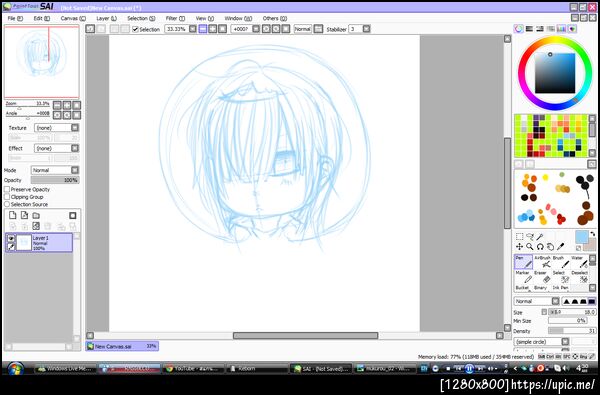
Task: Select the Marker tool
Action: [523, 277]
